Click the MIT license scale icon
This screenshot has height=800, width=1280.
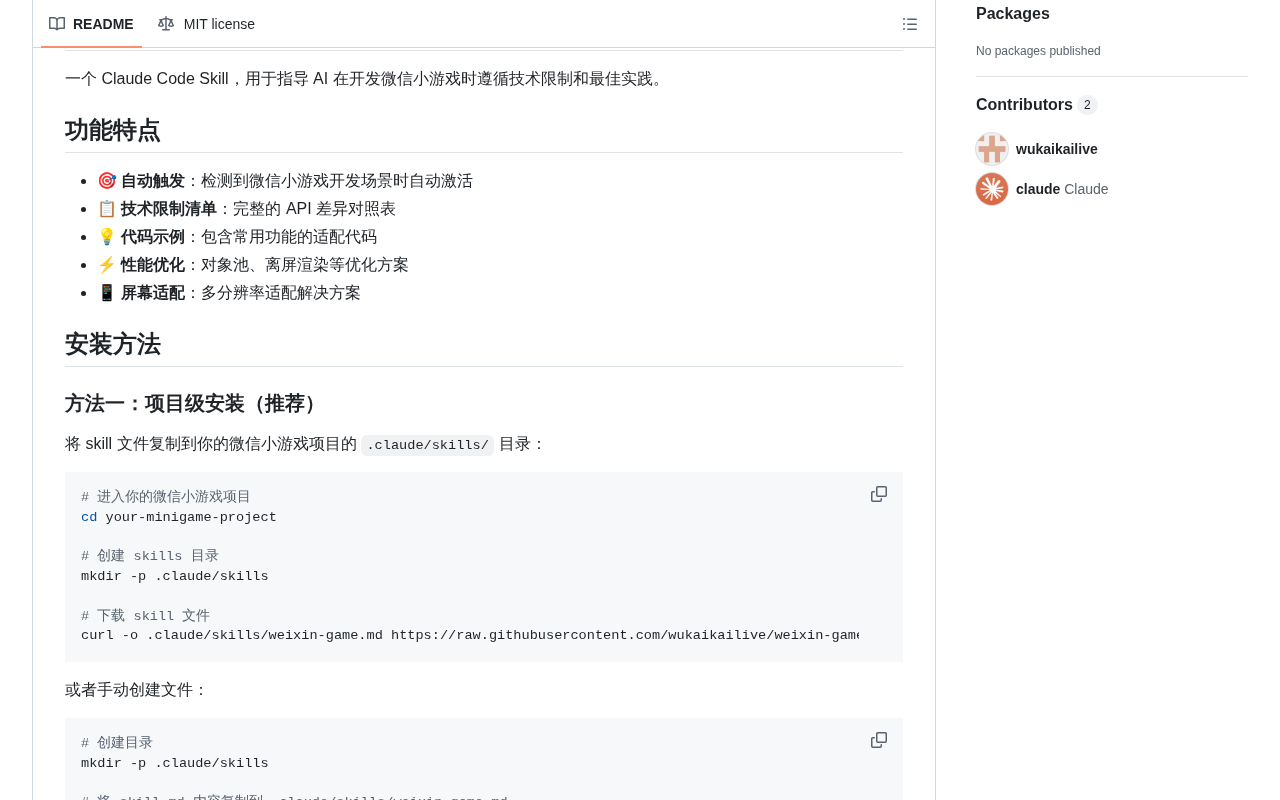click(166, 24)
